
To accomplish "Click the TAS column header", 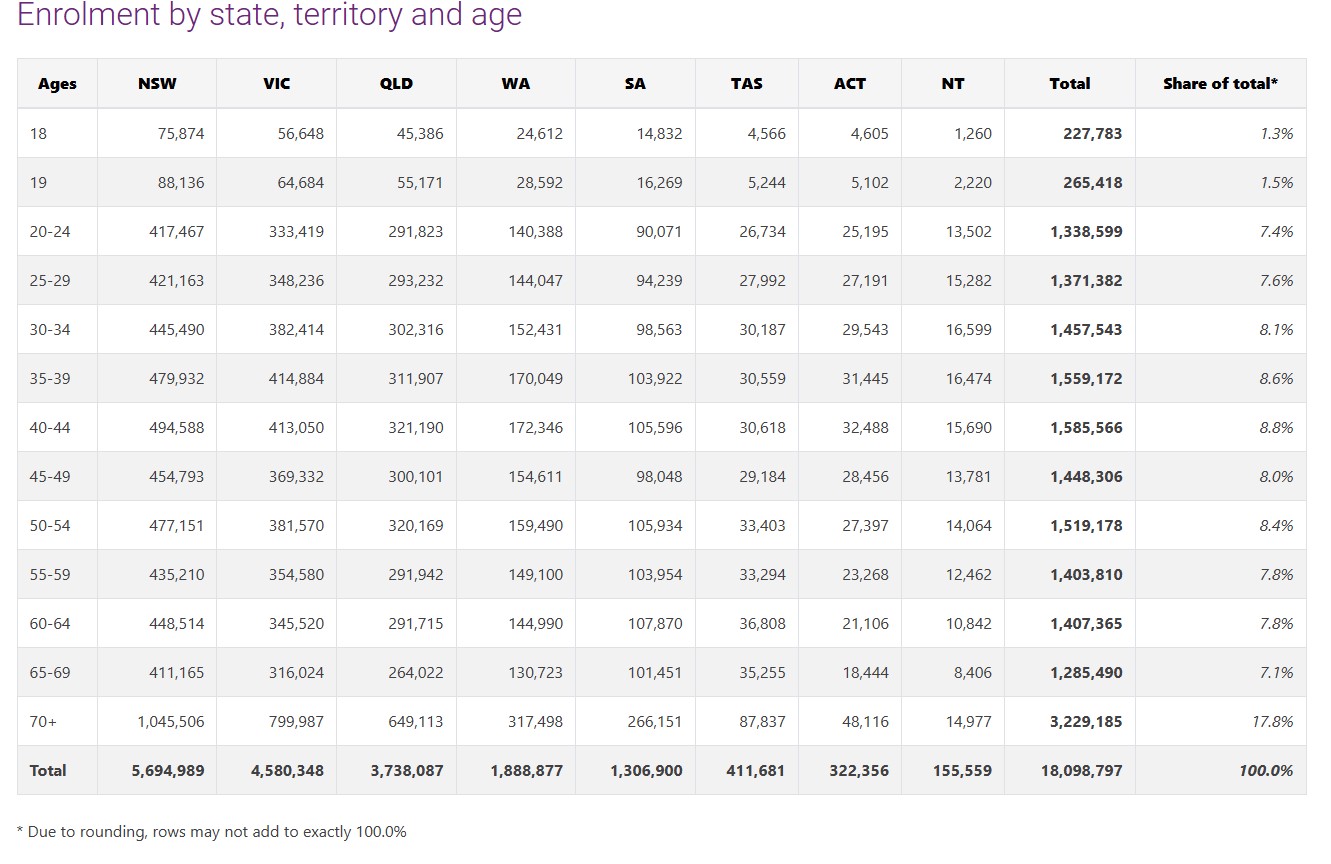I will point(746,84).
